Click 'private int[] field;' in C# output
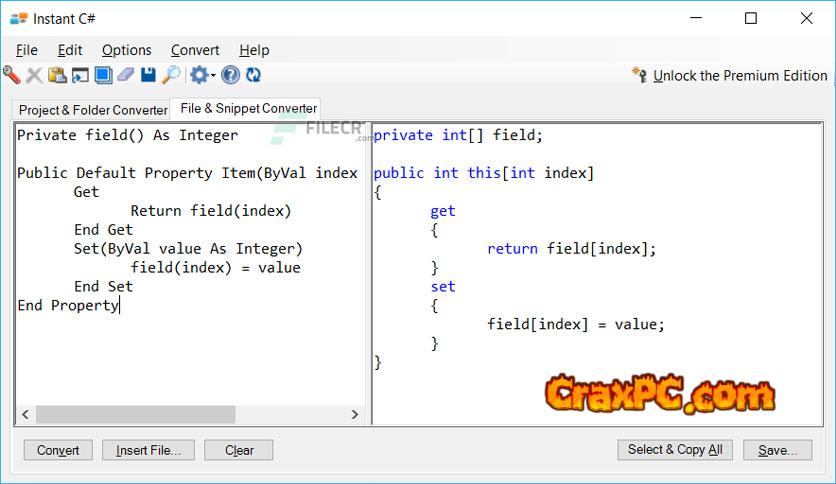Viewport: 836px width, 484px height. 458,135
